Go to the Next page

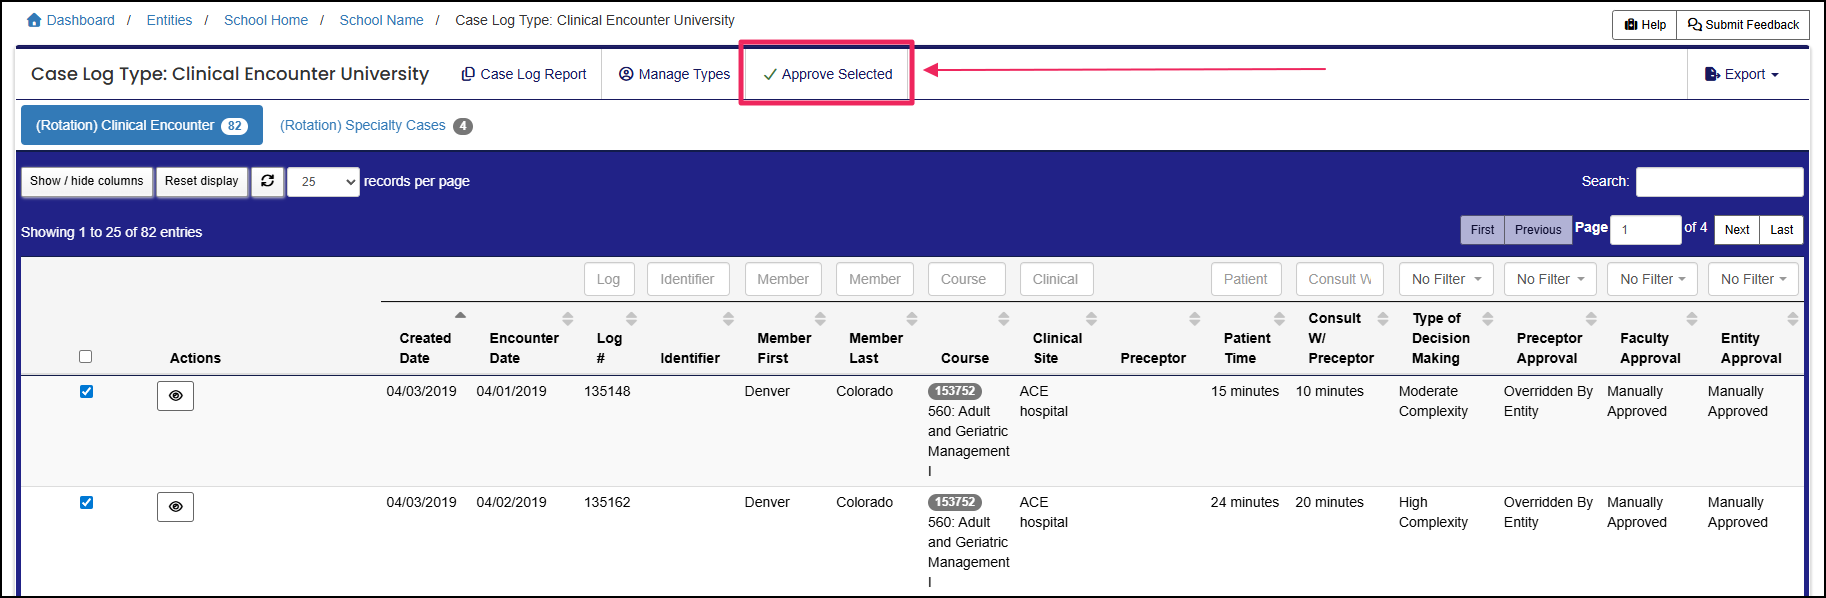pyautogui.click(x=1737, y=230)
